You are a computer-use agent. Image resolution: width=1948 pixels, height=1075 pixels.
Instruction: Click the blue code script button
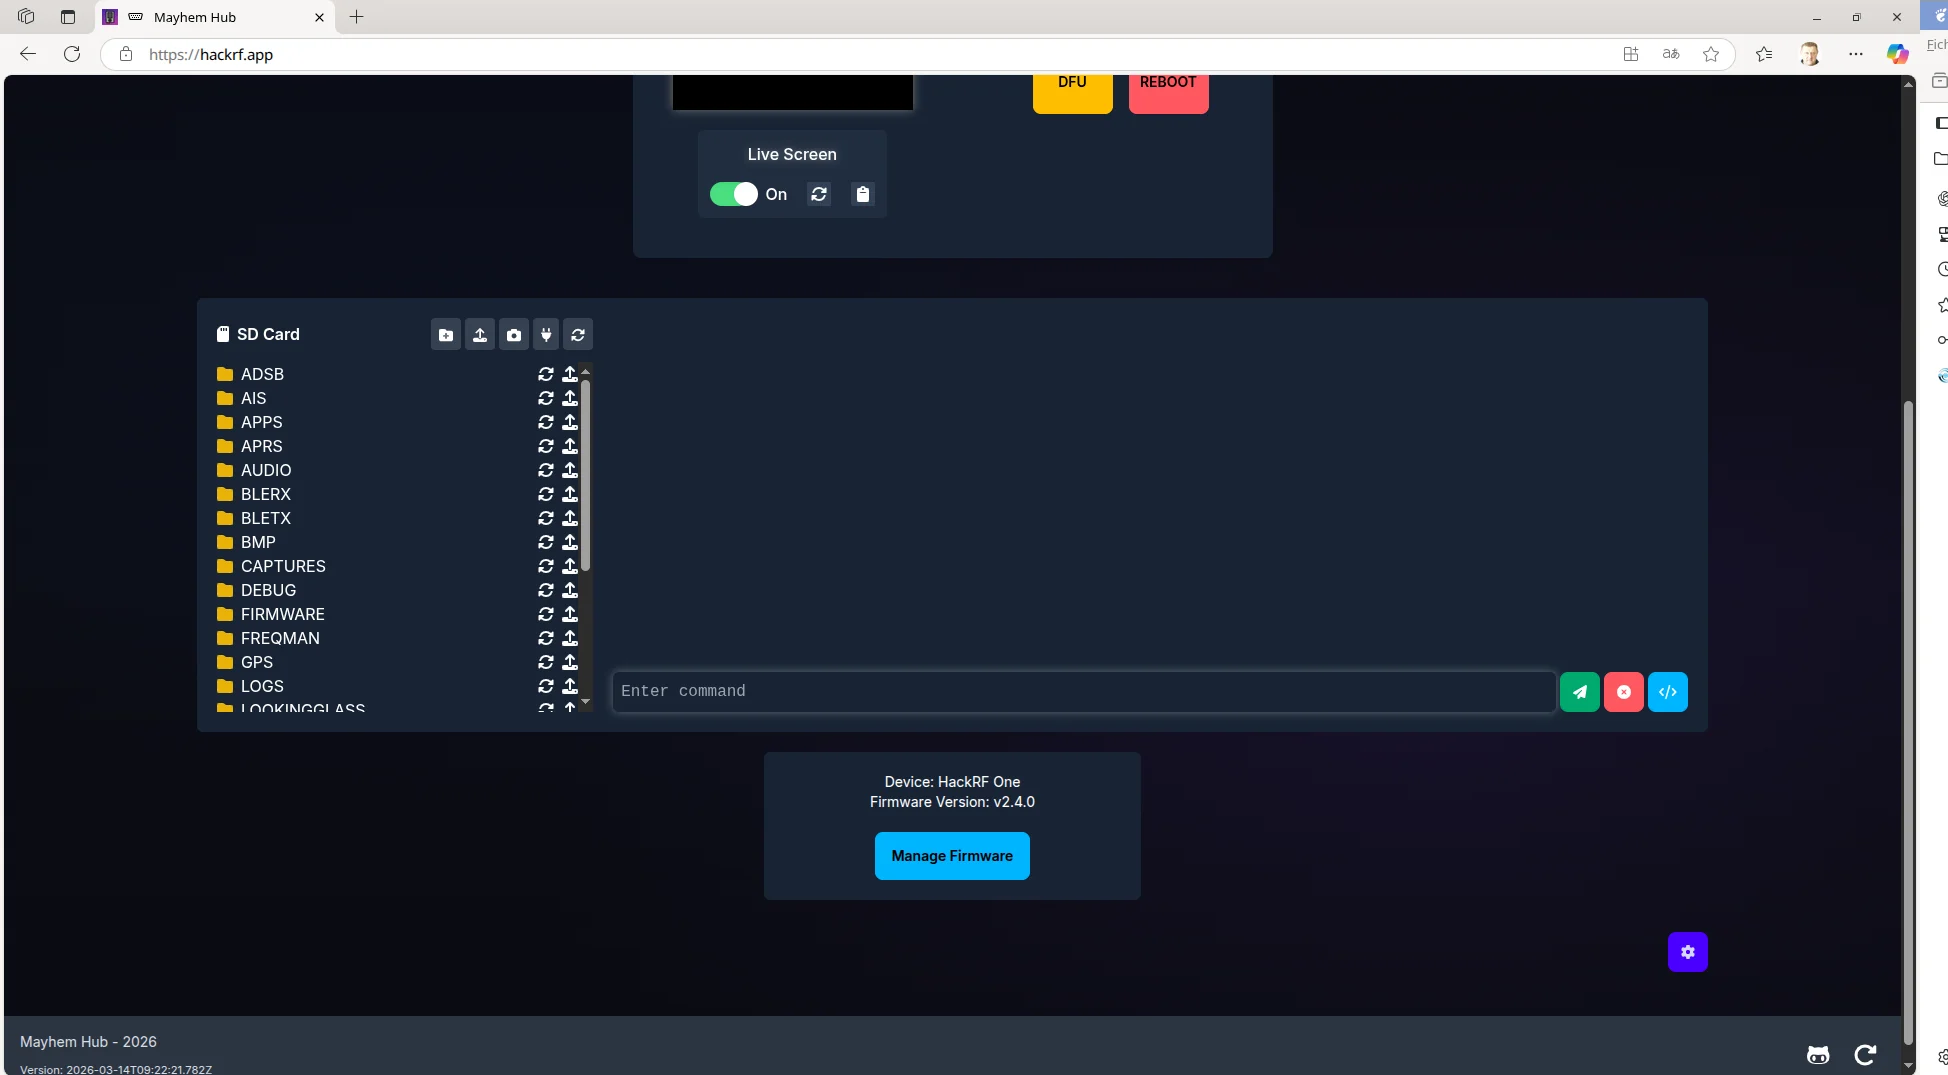click(1668, 692)
